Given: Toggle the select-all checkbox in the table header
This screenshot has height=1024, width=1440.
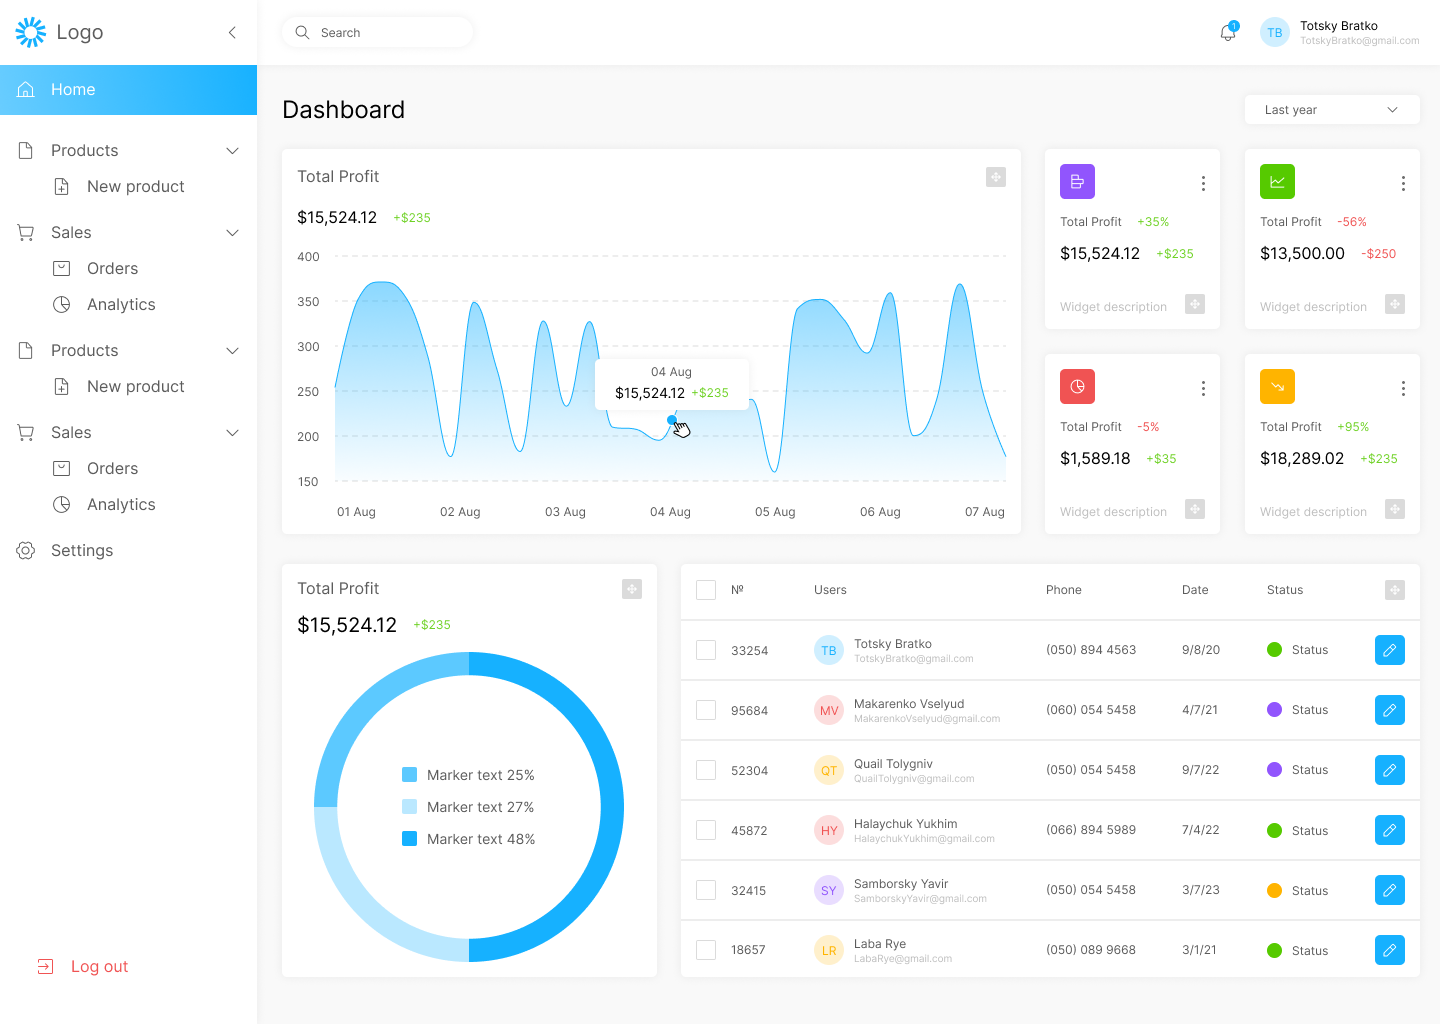Looking at the screenshot, I should pos(706,590).
